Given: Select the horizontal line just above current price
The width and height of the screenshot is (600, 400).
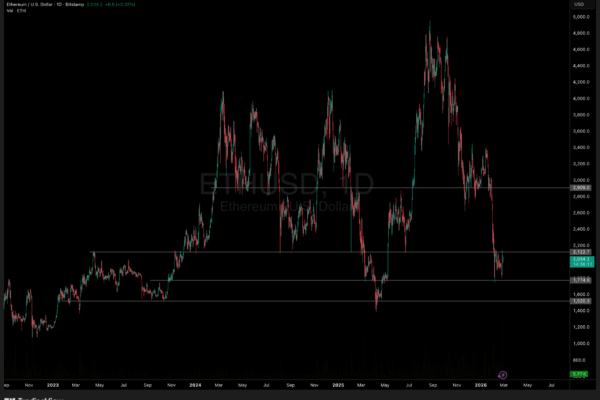Looking at the screenshot, I should pos(300,251).
